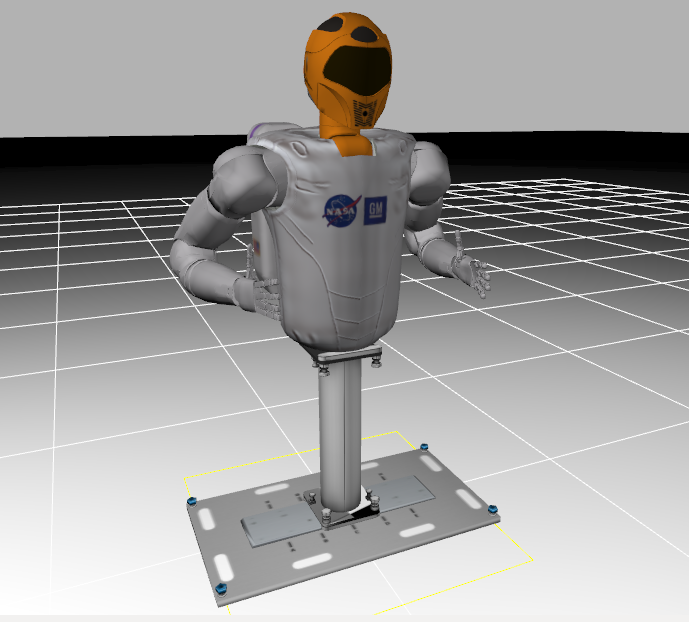Click the robot hand resting beside the torso
Viewport: 689px width, 622px height.
[264, 296]
